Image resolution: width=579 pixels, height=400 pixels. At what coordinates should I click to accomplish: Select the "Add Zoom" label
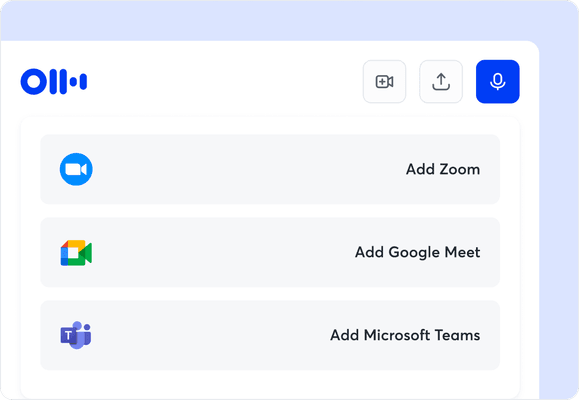[443, 169]
